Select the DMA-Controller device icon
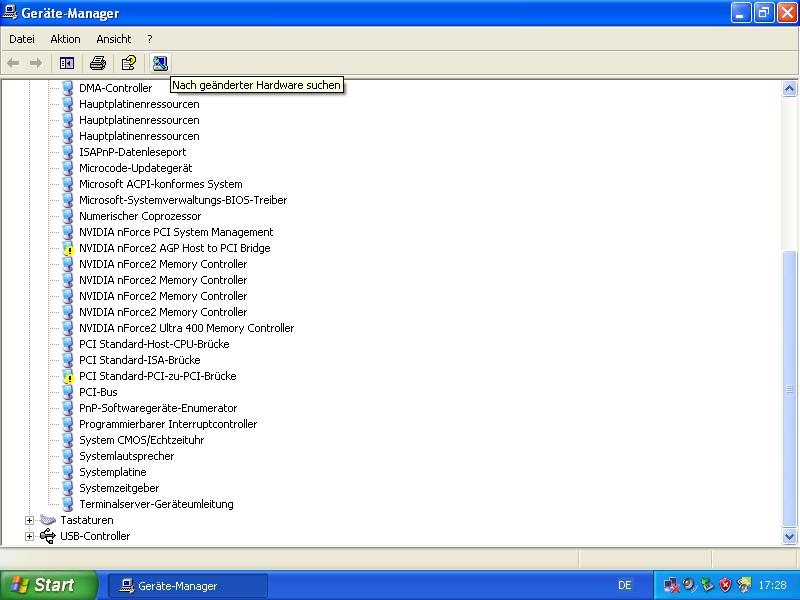The width and height of the screenshot is (800, 600). click(67, 88)
